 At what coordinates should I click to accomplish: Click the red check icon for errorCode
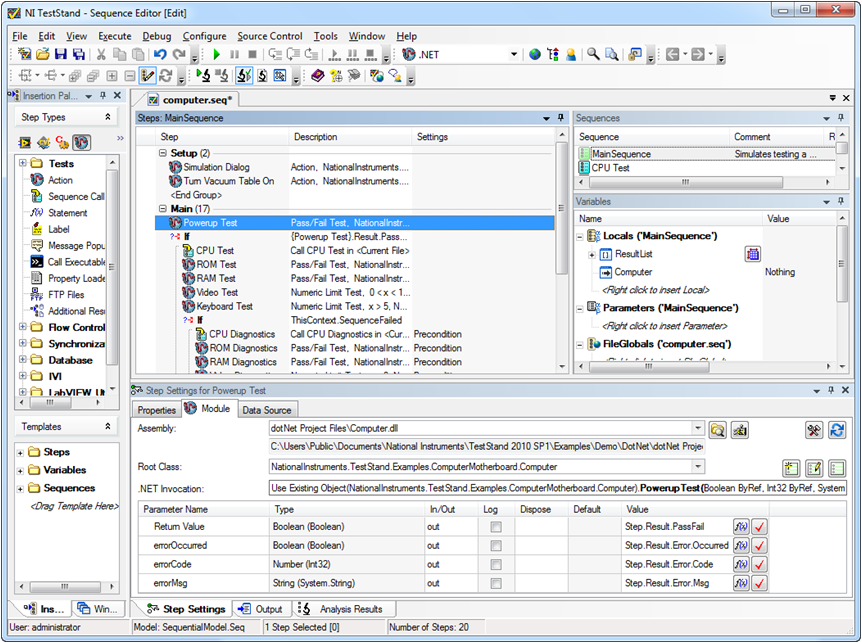pyautogui.click(x=759, y=563)
